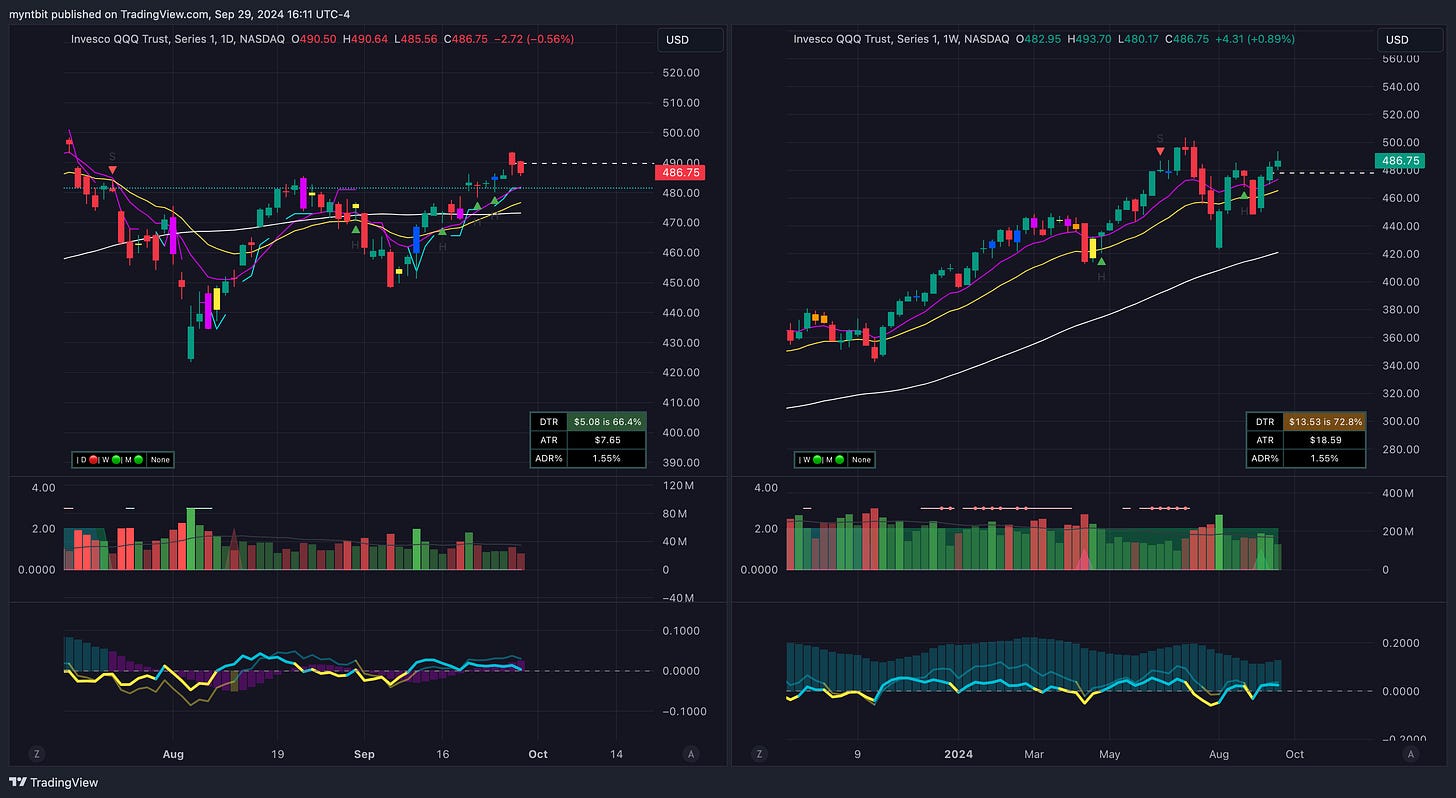1456x798 pixels.
Task: Click green M dot in daily indicator box
Action: 139,460
